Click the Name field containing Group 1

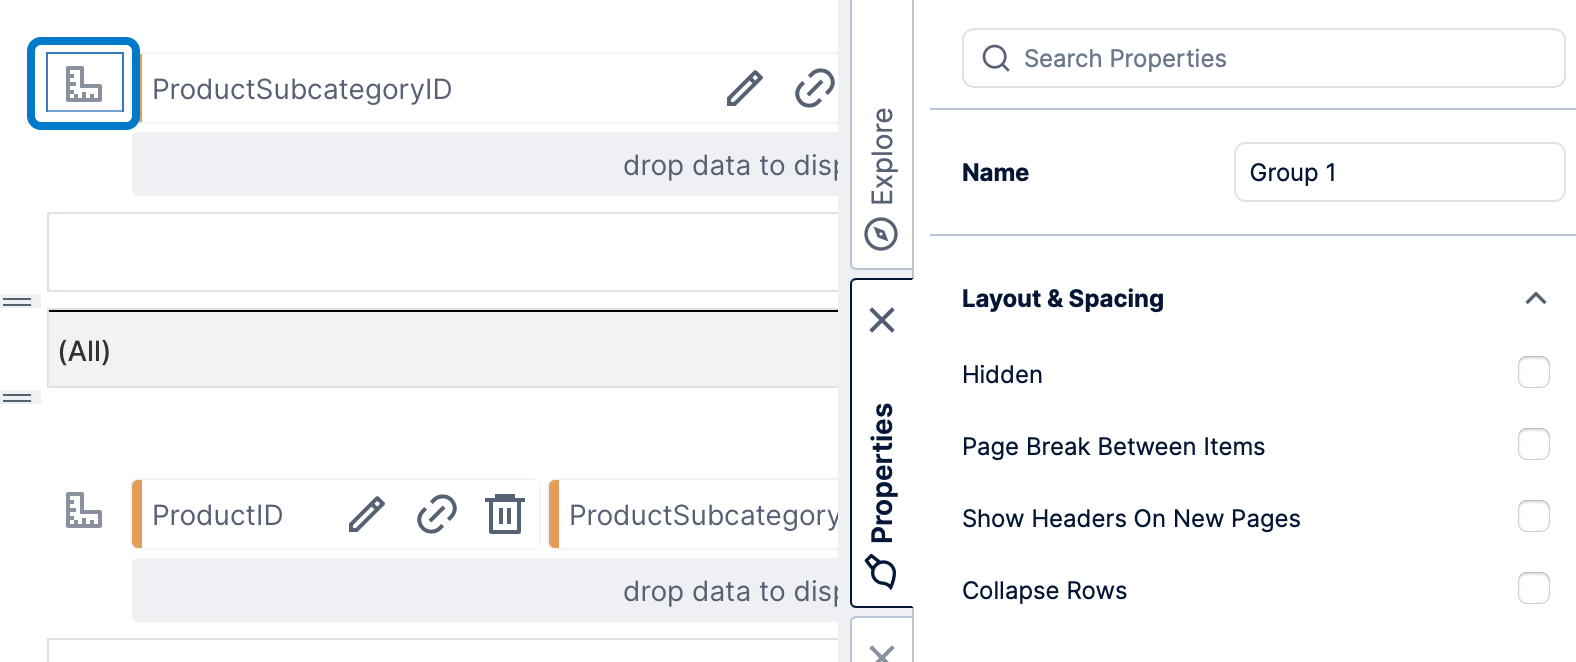[x=1398, y=172]
